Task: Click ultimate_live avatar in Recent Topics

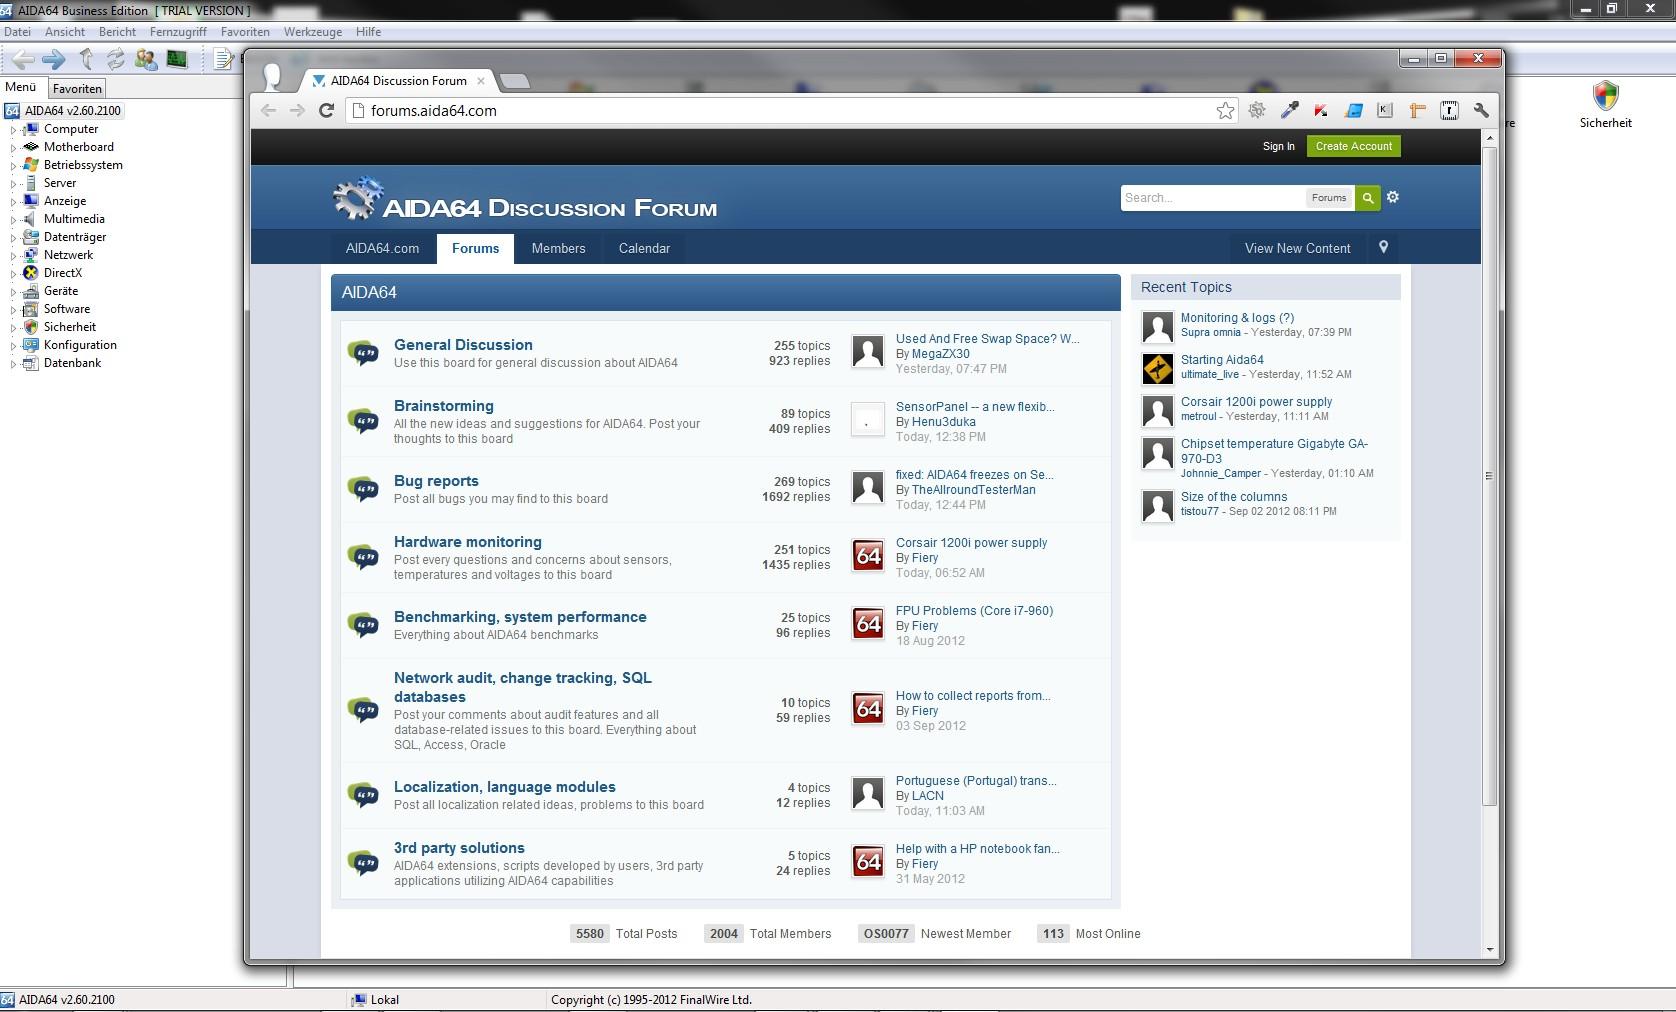Action: [x=1158, y=369]
